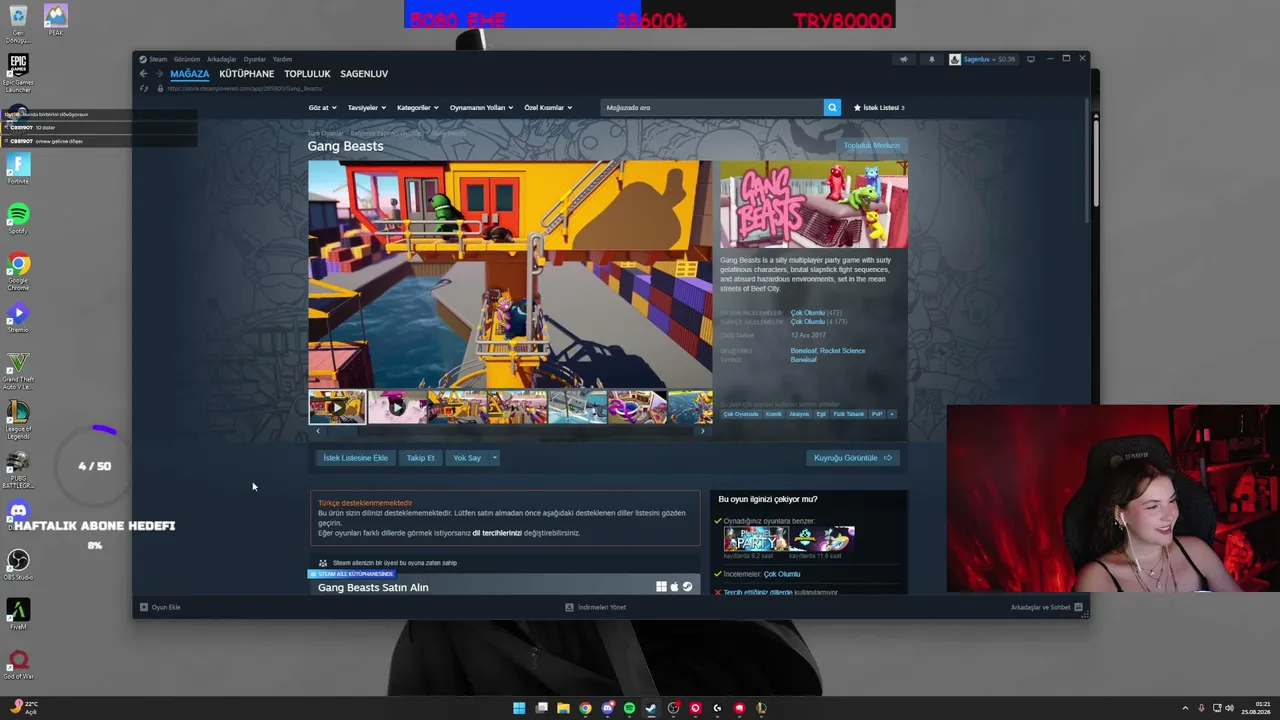The image size is (1280, 720).
Task: Expand the Özel Kısımlar dropdown
Action: (x=548, y=107)
